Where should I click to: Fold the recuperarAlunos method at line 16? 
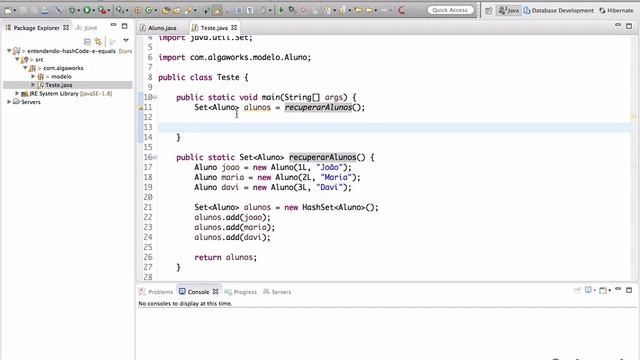pyautogui.click(x=155, y=157)
